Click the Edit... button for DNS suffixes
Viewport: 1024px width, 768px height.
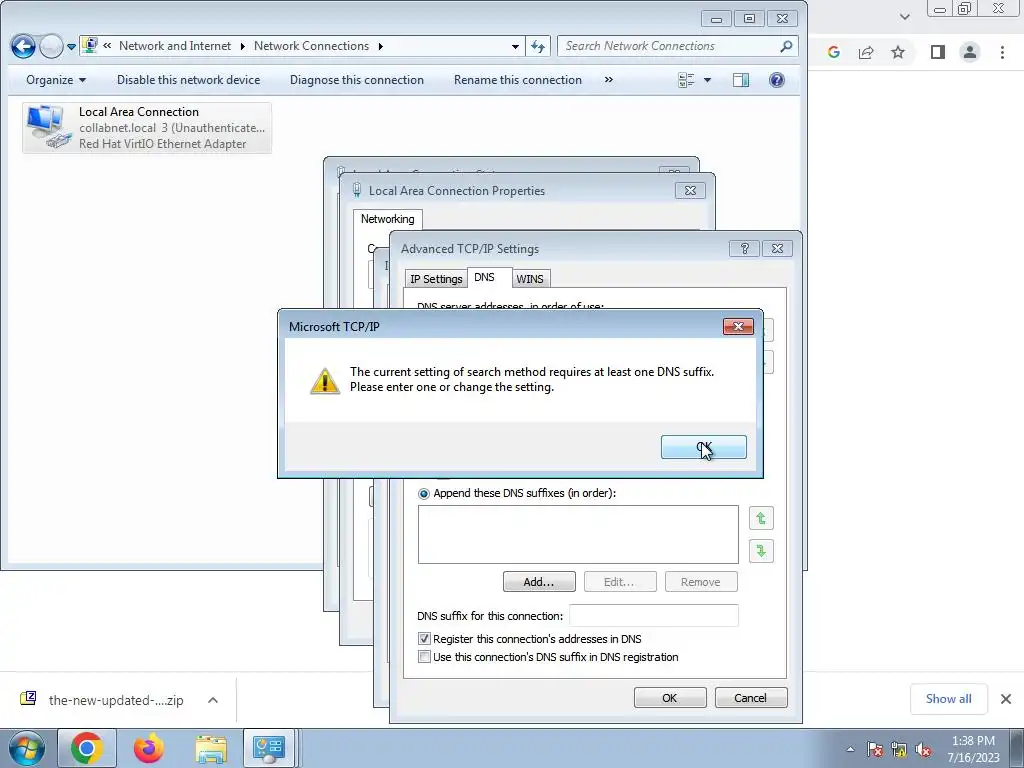[x=620, y=582]
